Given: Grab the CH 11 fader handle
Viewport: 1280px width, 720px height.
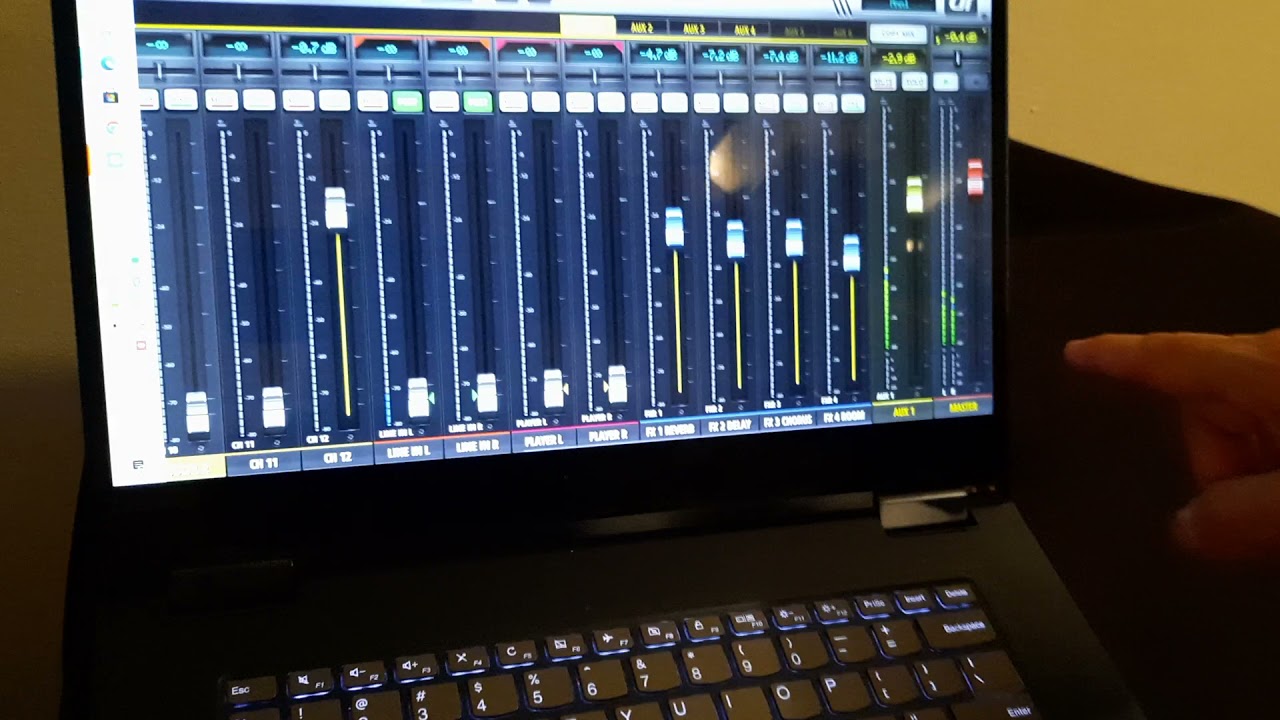Looking at the screenshot, I should (x=273, y=408).
